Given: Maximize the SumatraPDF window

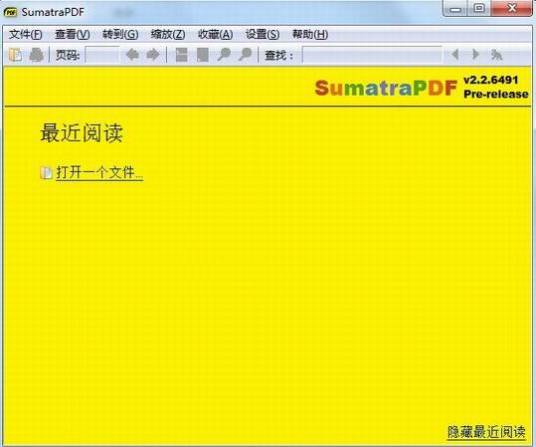Looking at the screenshot, I should pos(479,9).
